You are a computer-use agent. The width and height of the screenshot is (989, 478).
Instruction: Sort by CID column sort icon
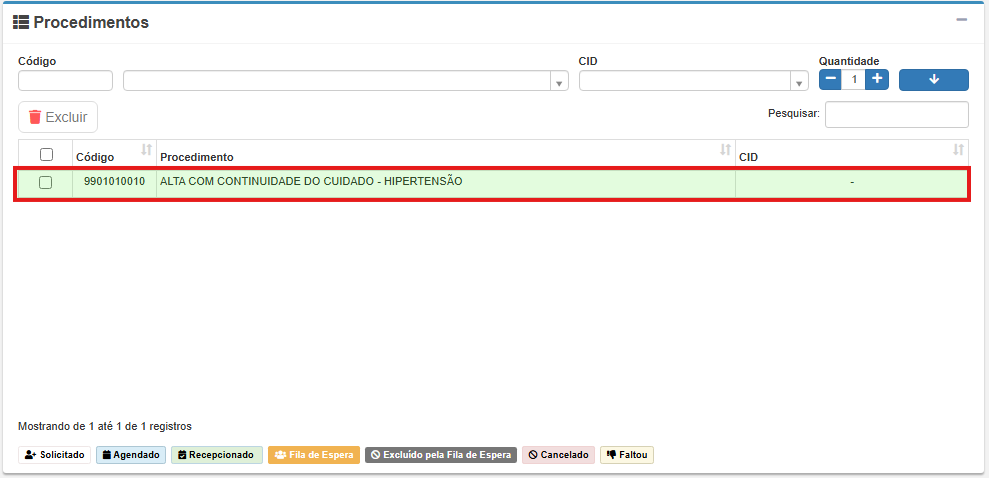coord(958,150)
